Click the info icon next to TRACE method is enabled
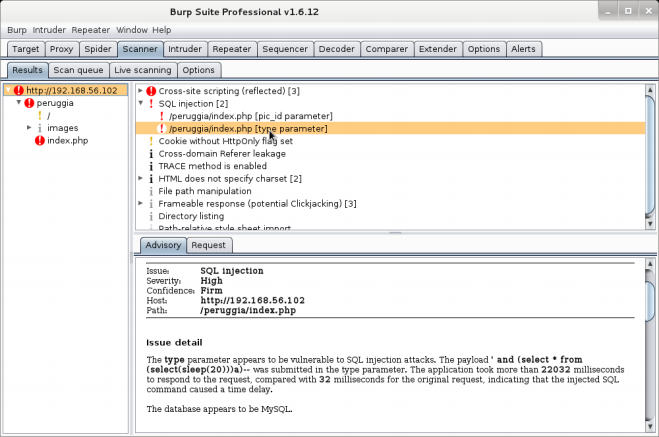Screen dimensions: 659x437 click(x=151, y=166)
